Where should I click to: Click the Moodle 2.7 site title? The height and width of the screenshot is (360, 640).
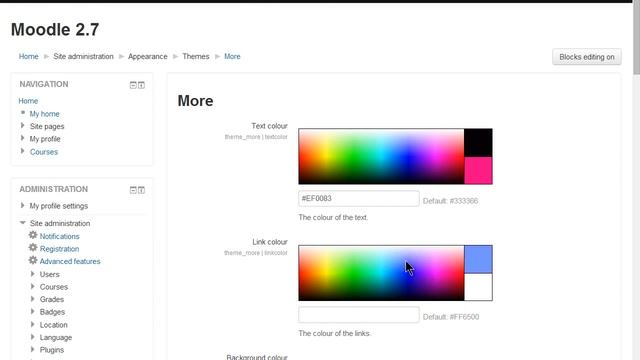point(55,29)
